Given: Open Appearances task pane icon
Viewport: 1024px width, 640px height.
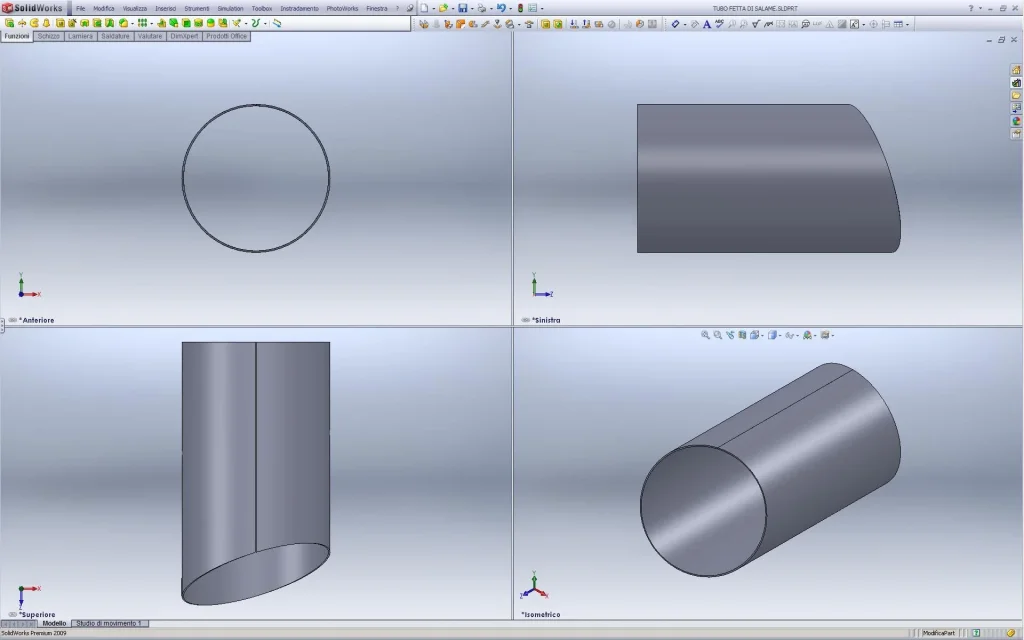Looking at the screenshot, I should (x=1016, y=121).
